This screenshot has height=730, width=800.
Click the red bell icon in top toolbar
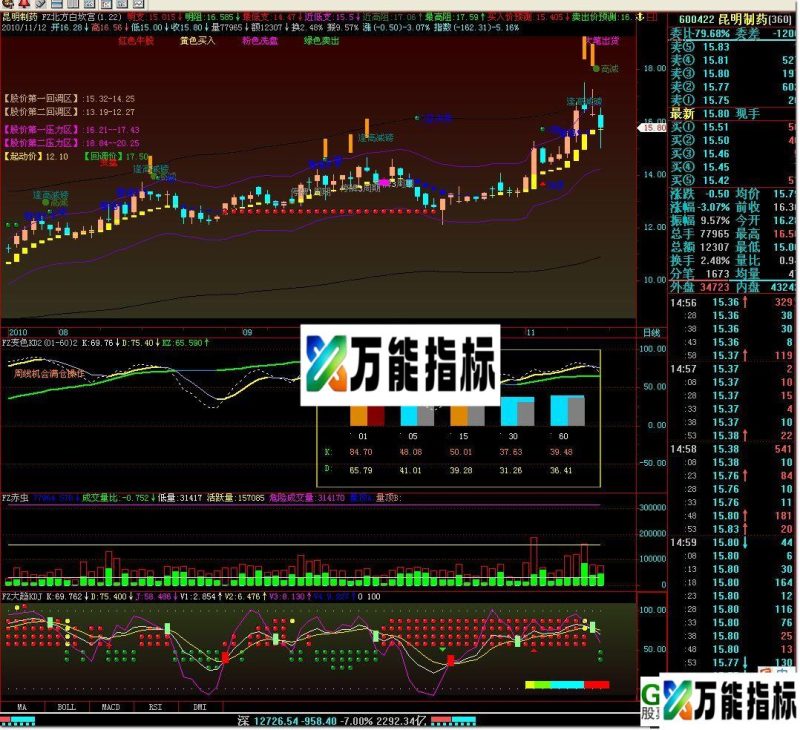(x=23, y=4)
